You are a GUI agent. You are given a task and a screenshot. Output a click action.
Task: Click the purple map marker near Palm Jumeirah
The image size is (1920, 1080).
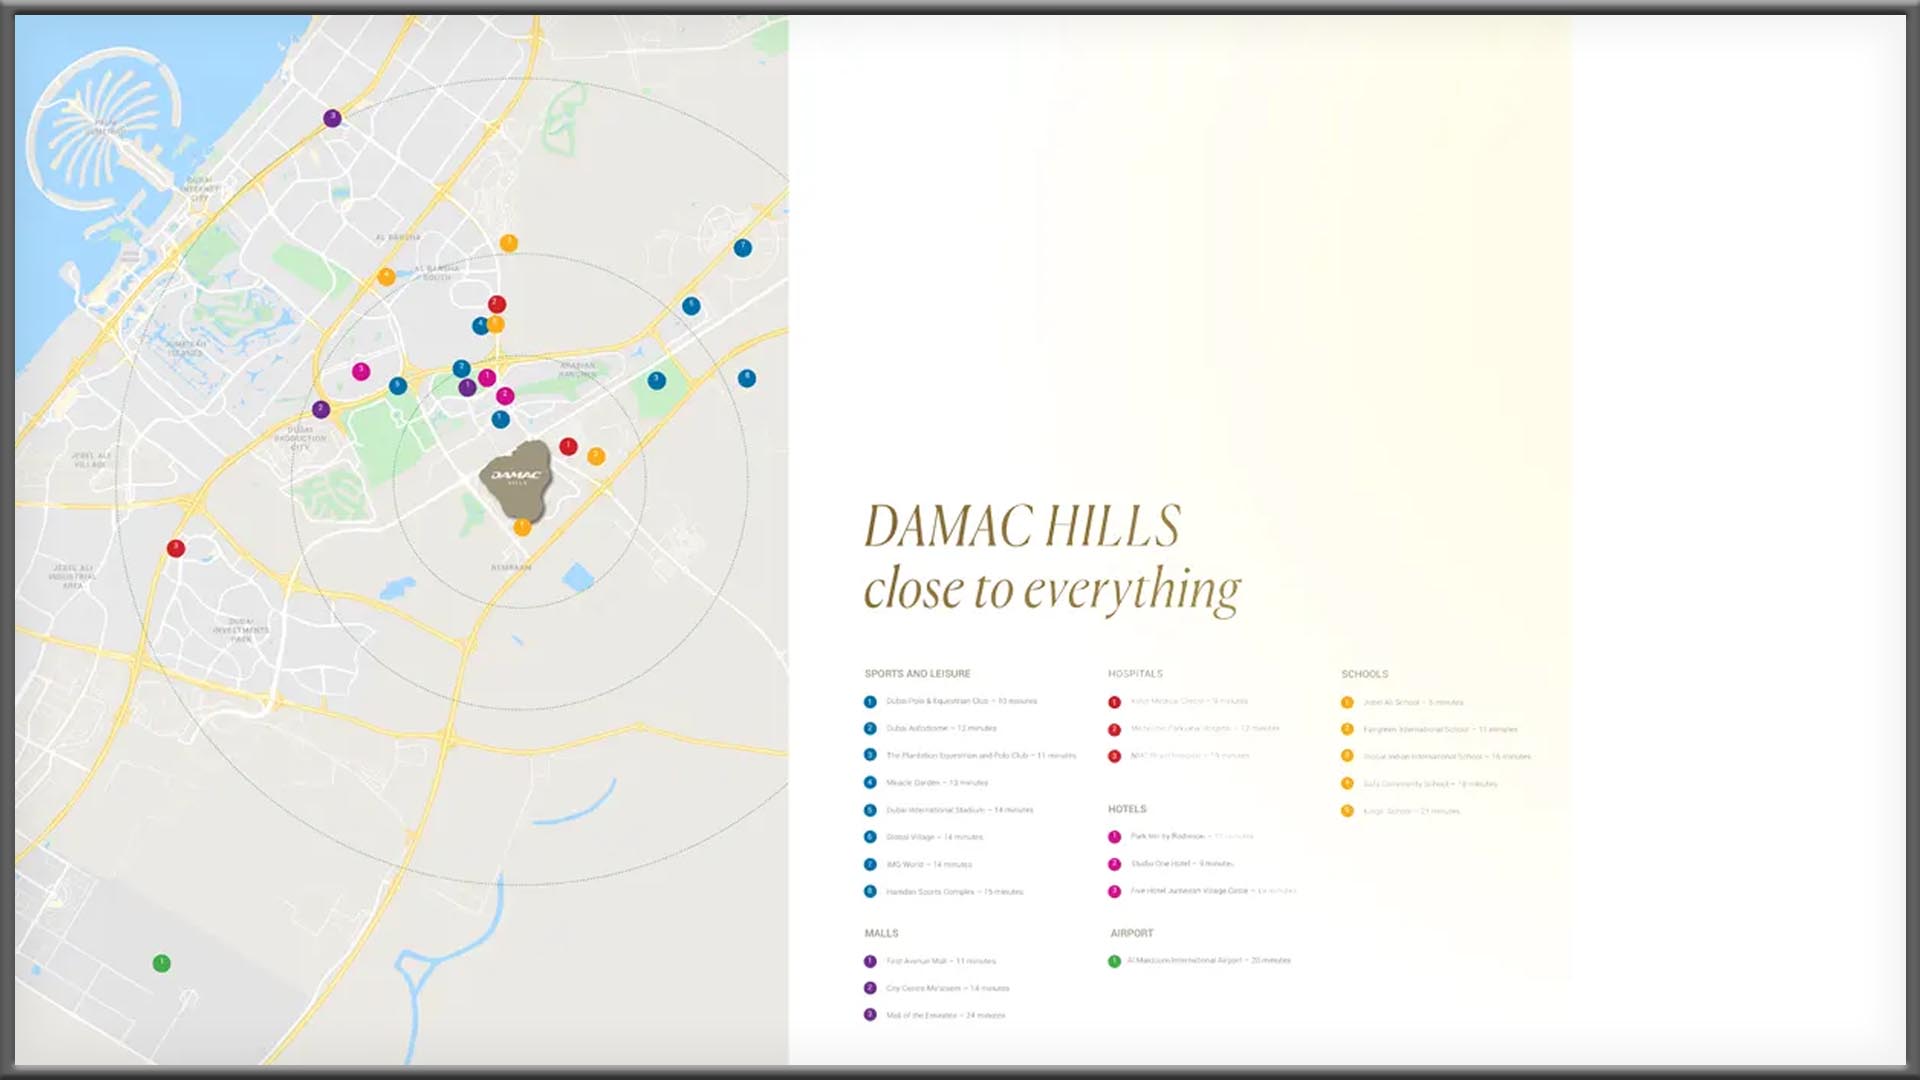tap(332, 118)
